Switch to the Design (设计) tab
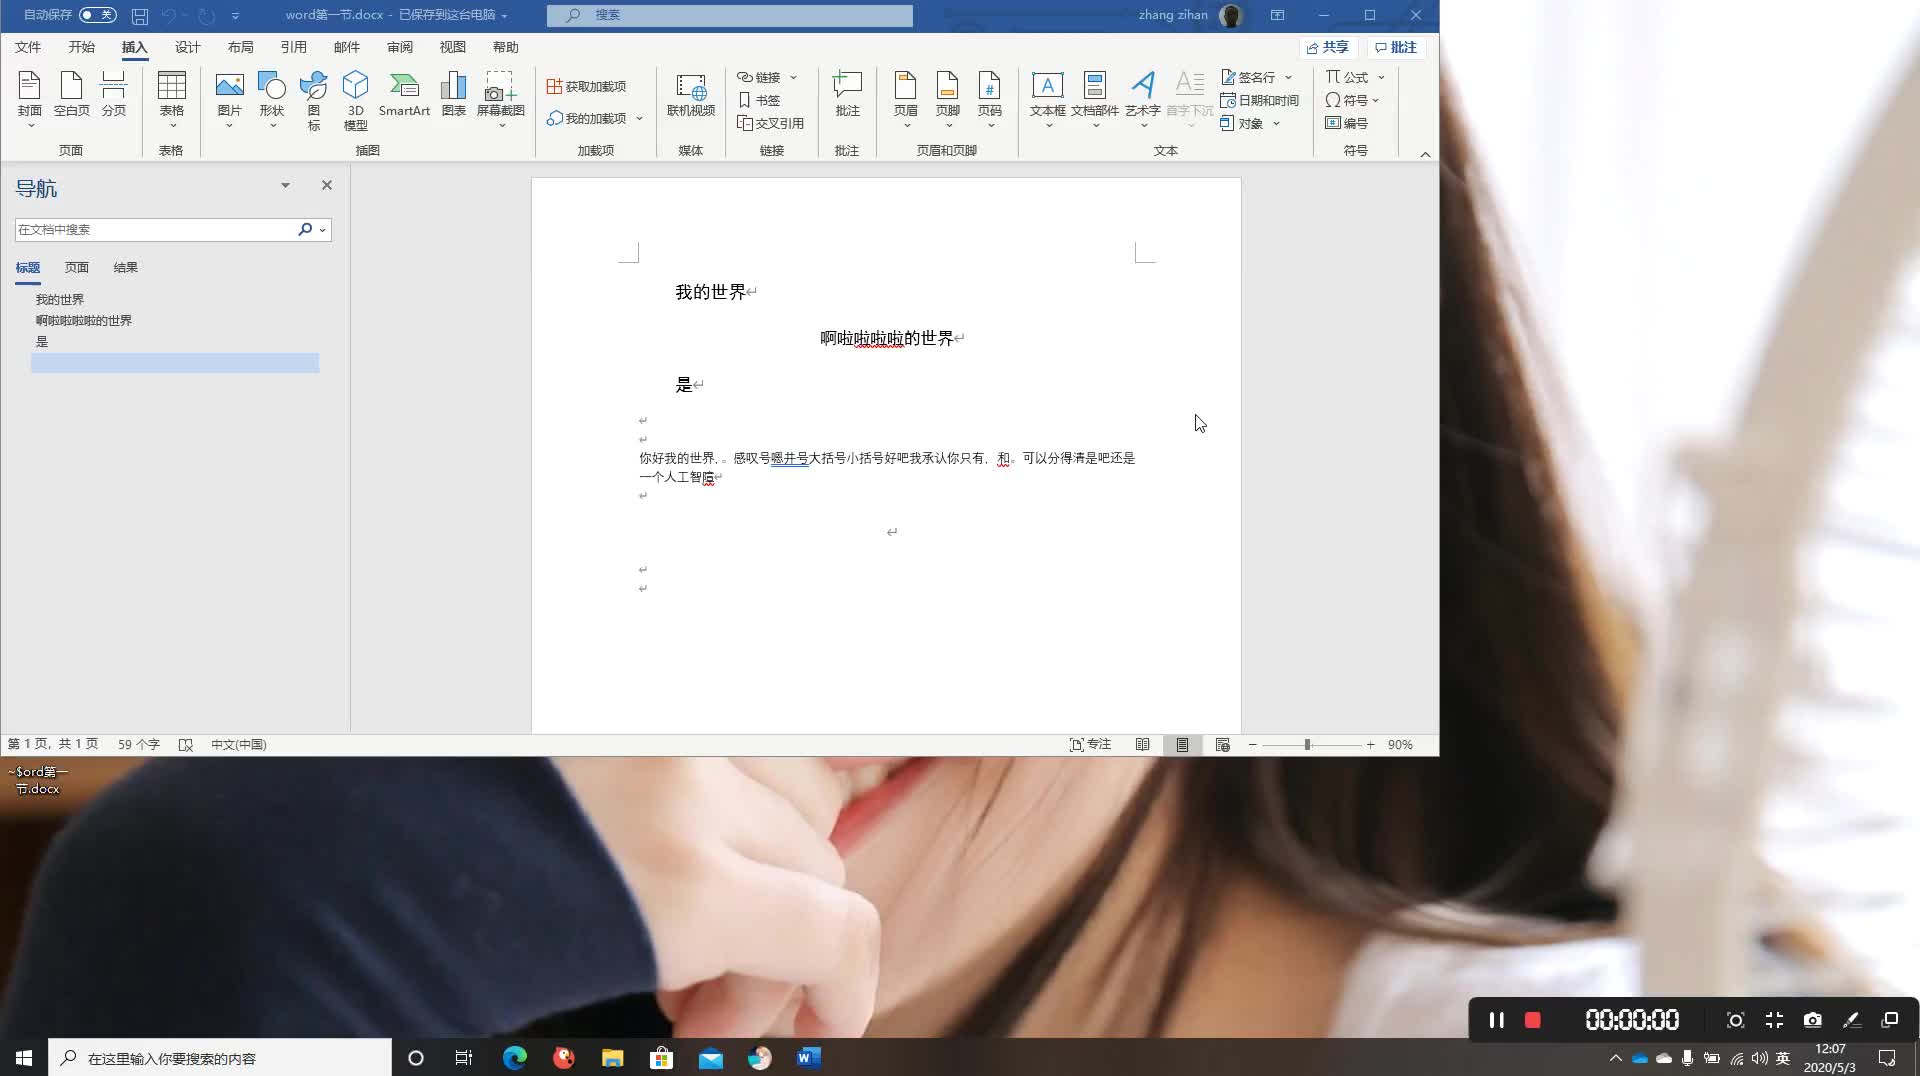The image size is (1920, 1076). [187, 47]
